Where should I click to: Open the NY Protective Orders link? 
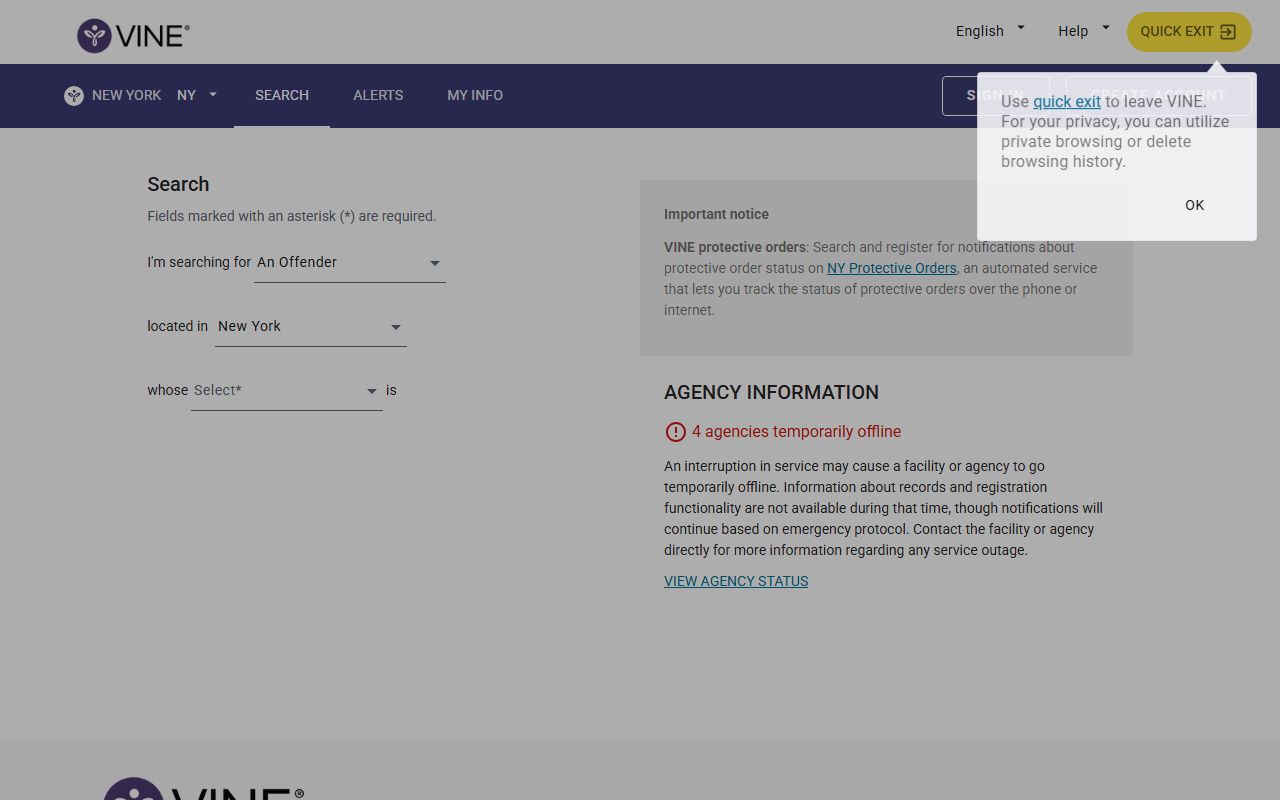point(892,268)
